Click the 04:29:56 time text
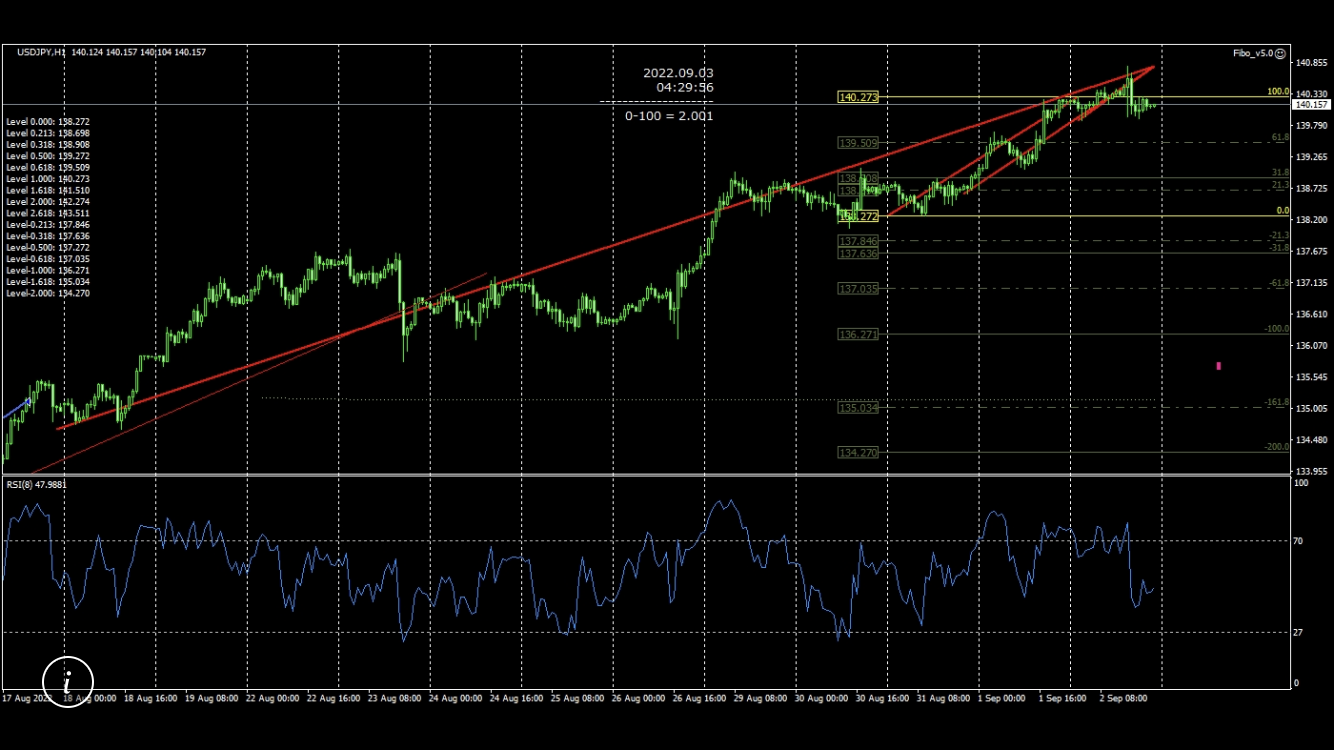 click(x=685, y=88)
